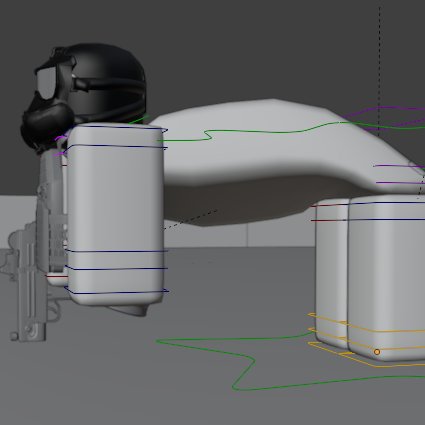Viewport: 425px width, 425px height.
Task: Click the orange origin dot
Action: pyautogui.click(x=377, y=352)
